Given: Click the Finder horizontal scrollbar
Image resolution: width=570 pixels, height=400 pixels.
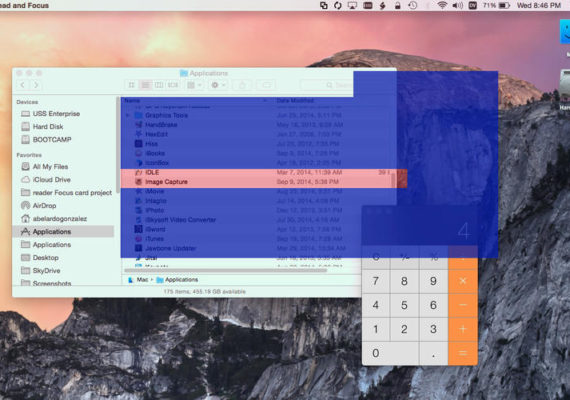Looking at the screenshot, I should 225,271.
